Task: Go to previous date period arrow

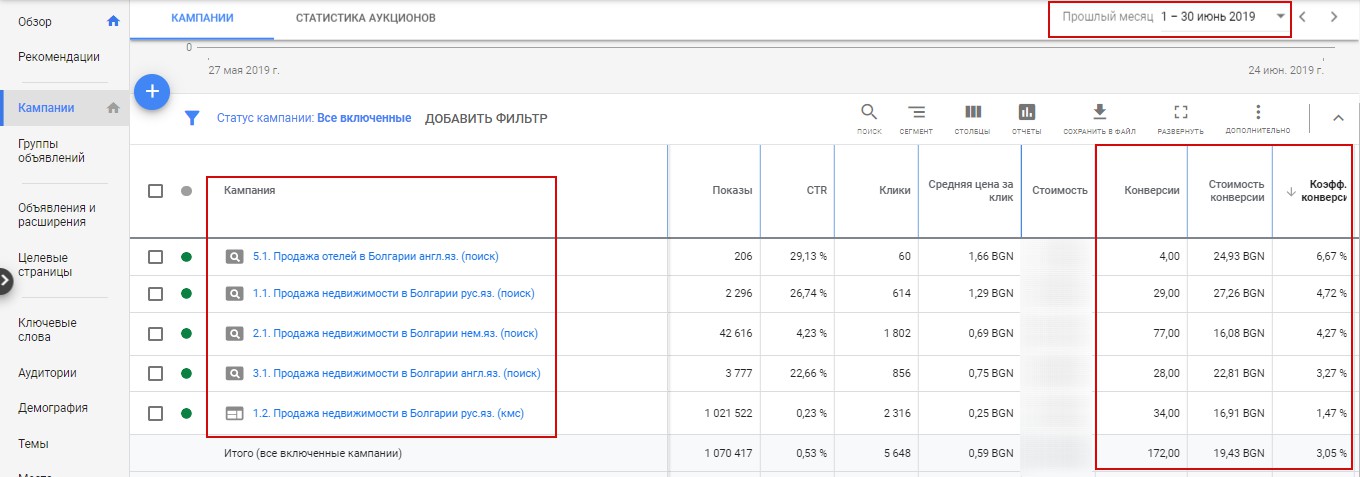Action: pyautogui.click(x=1302, y=17)
